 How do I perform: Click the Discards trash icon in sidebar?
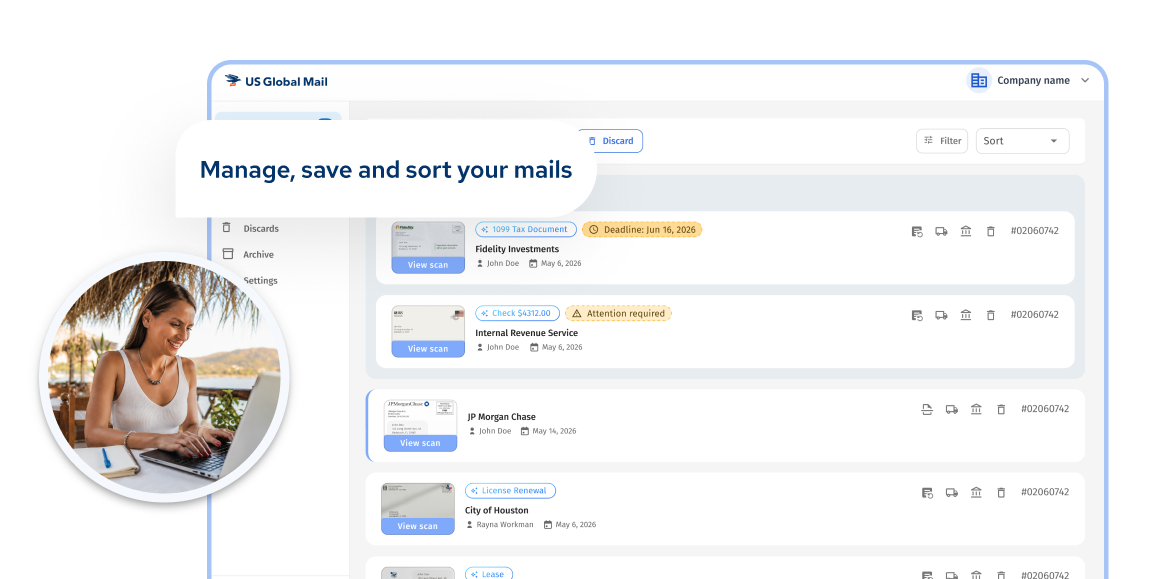point(226,228)
